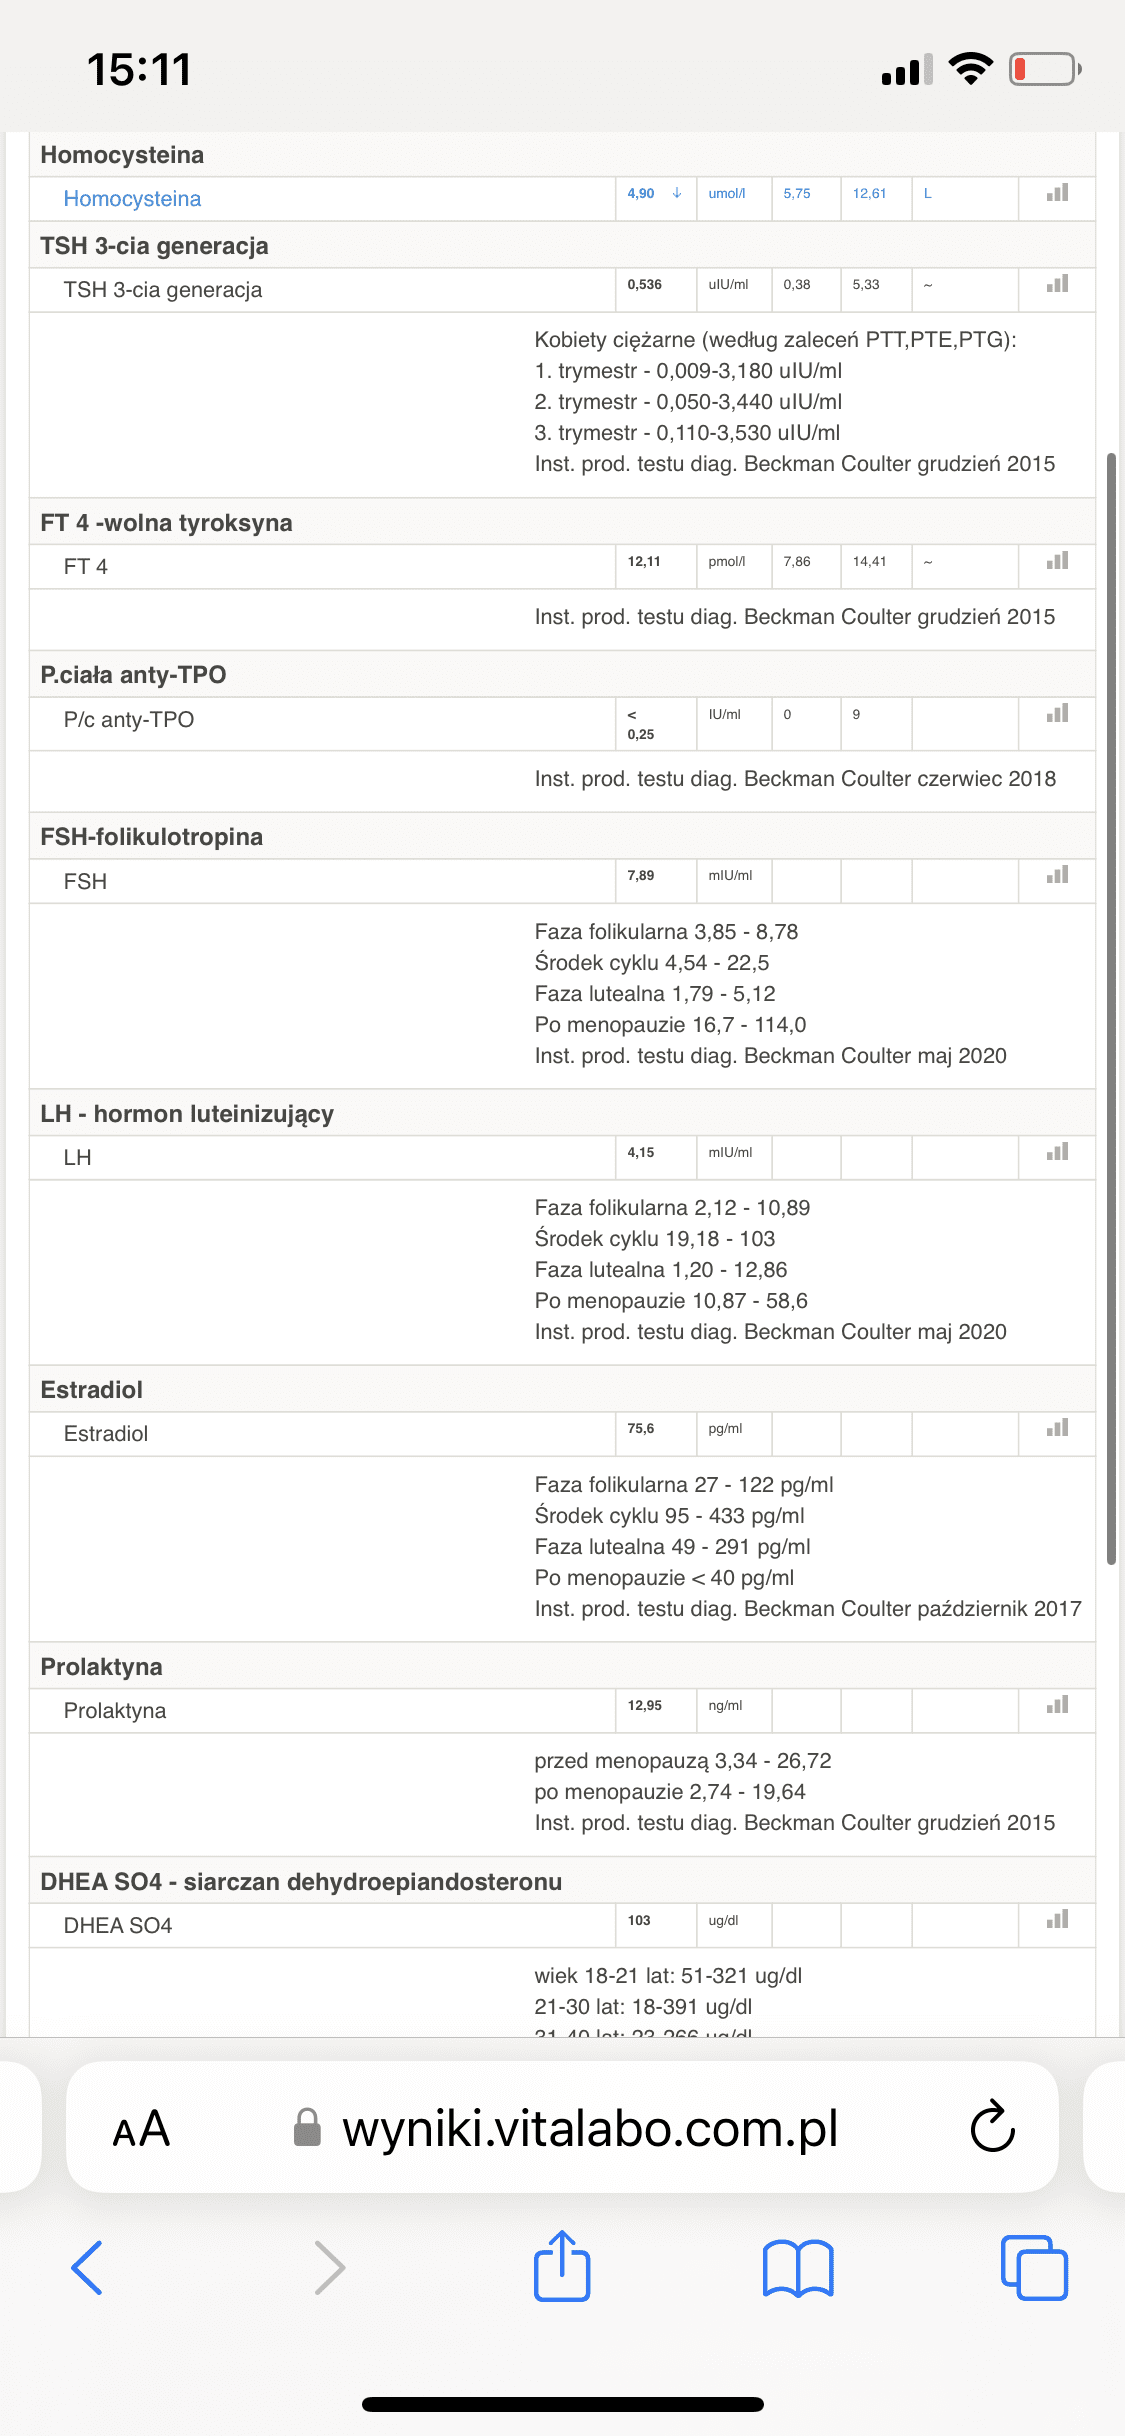Open chart icon for P/c anty-TPO
This screenshot has height=2436, width=1125.
point(1057,714)
